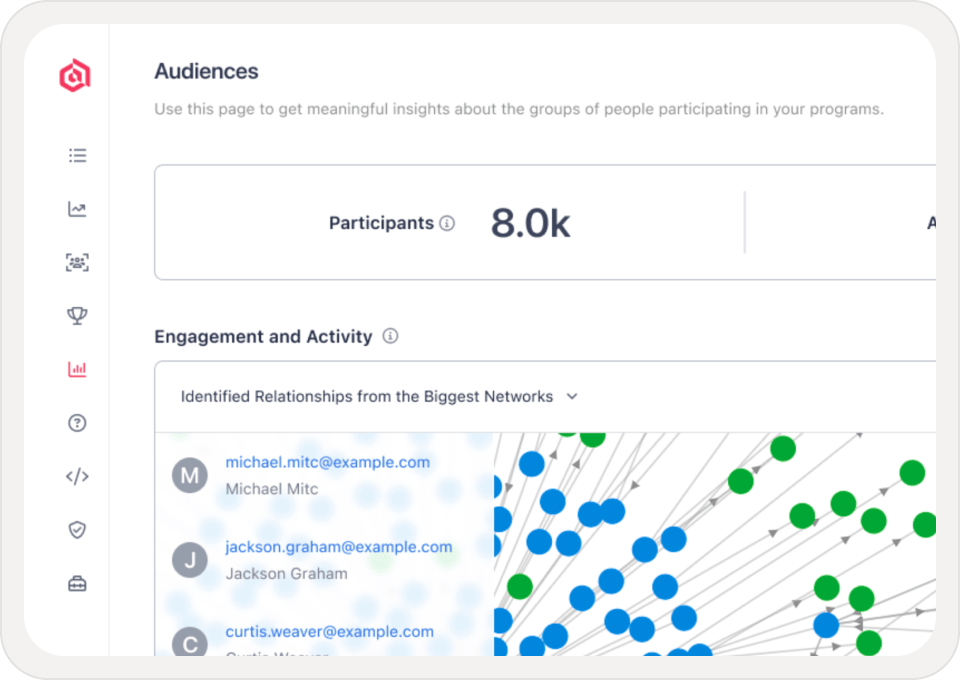Image resolution: width=960 pixels, height=680 pixels.
Task: Click the Michael Mitc name text
Action: click(x=272, y=489)
